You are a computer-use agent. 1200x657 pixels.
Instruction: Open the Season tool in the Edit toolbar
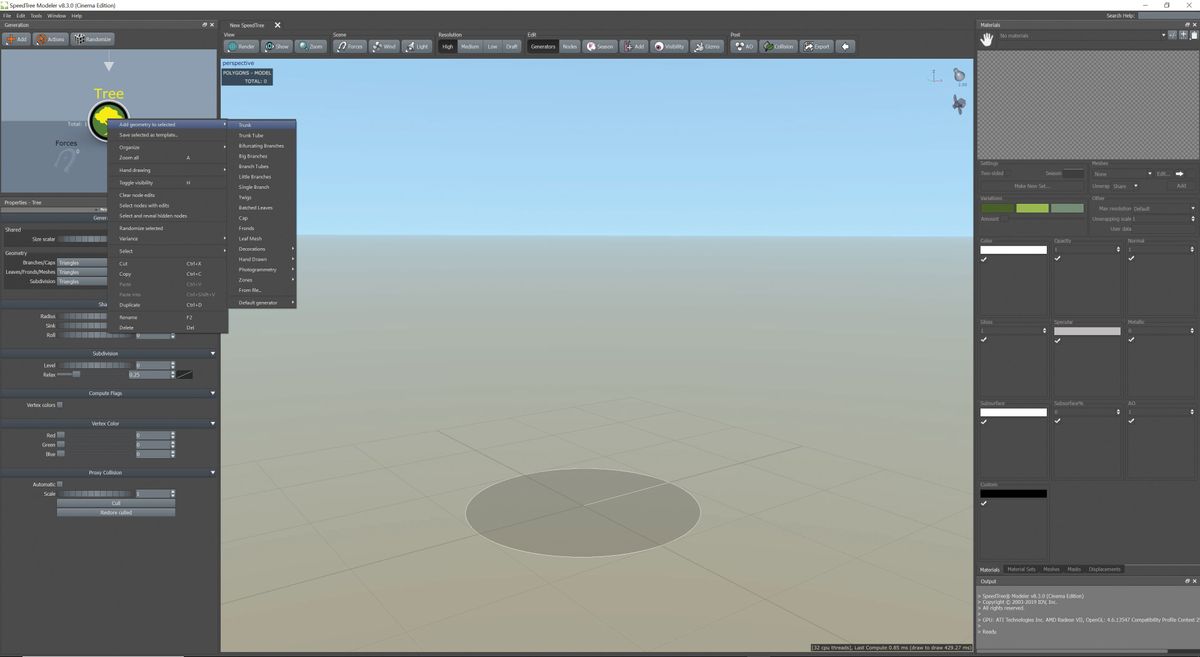pos(601,46)
